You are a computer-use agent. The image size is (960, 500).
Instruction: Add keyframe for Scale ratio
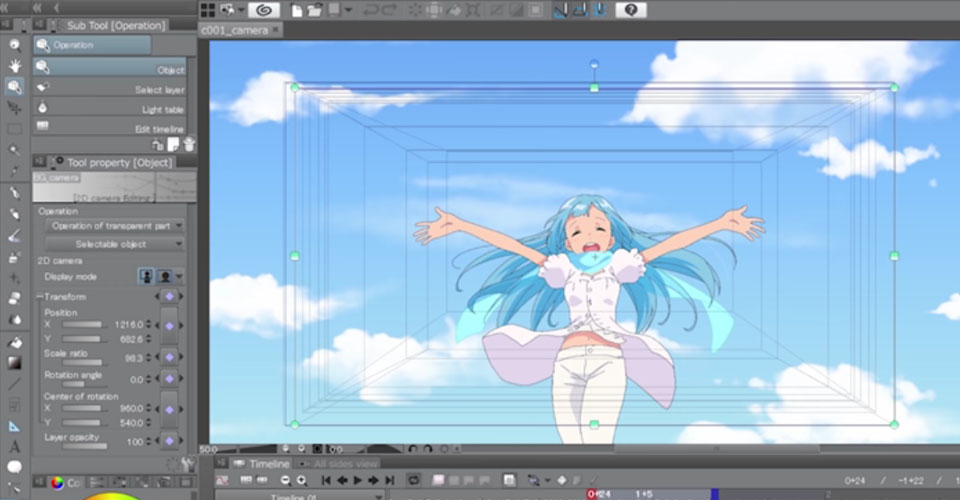[x=170, y=357]
